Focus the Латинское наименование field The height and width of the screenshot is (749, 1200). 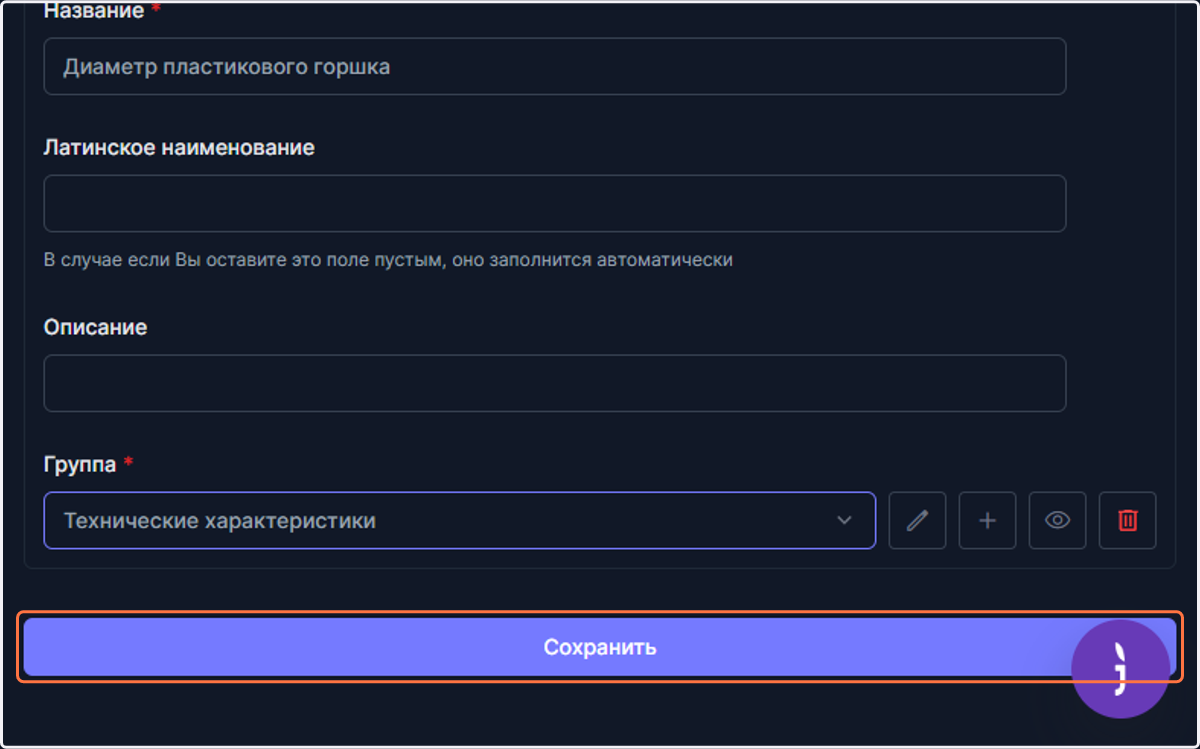(555, 204)
